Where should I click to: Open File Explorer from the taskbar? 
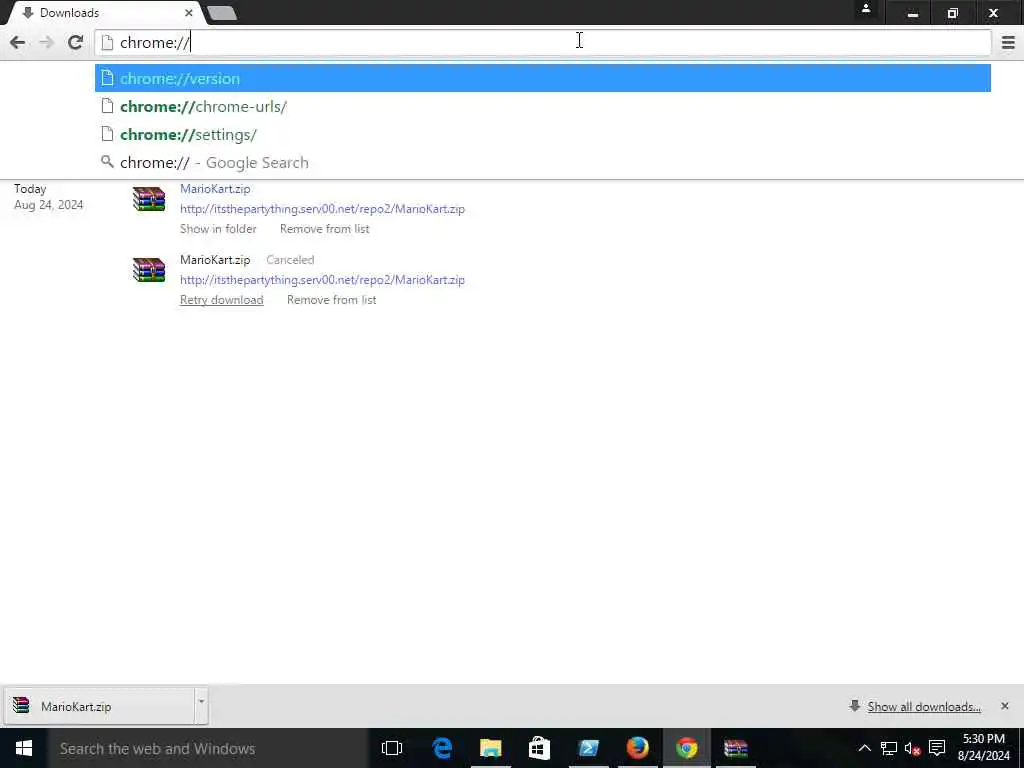pos(490,748)
